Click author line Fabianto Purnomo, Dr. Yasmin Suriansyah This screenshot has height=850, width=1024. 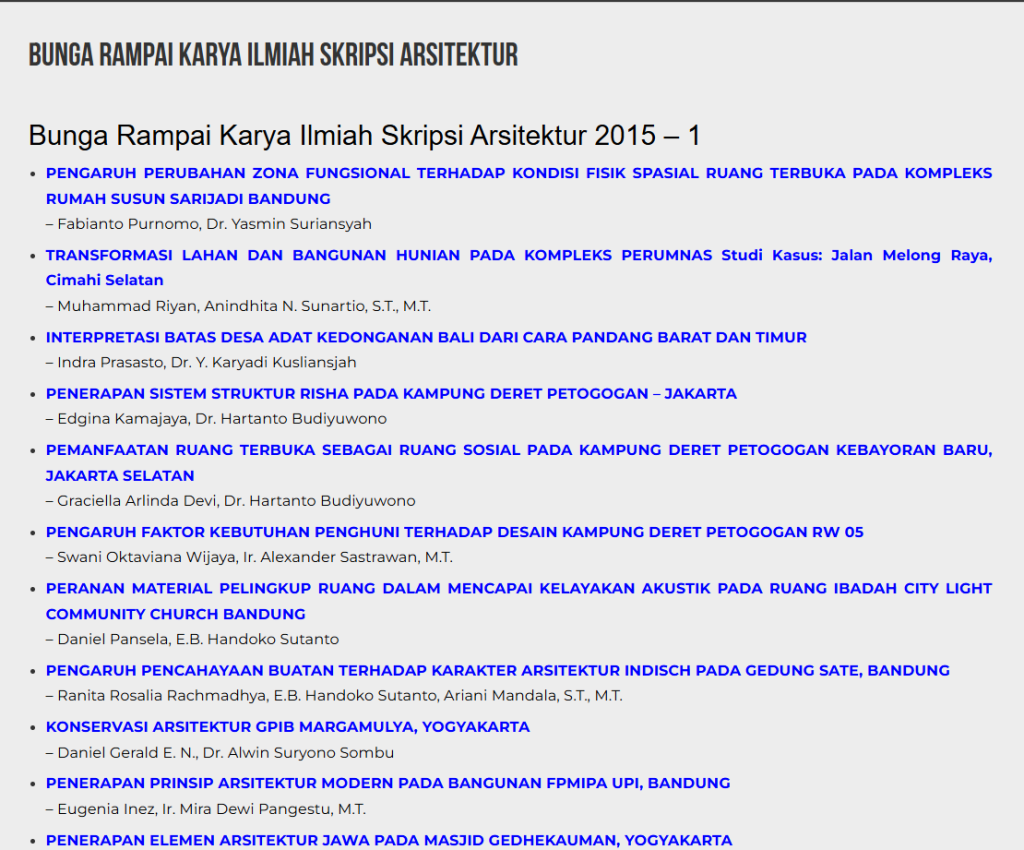coord(214,224)
